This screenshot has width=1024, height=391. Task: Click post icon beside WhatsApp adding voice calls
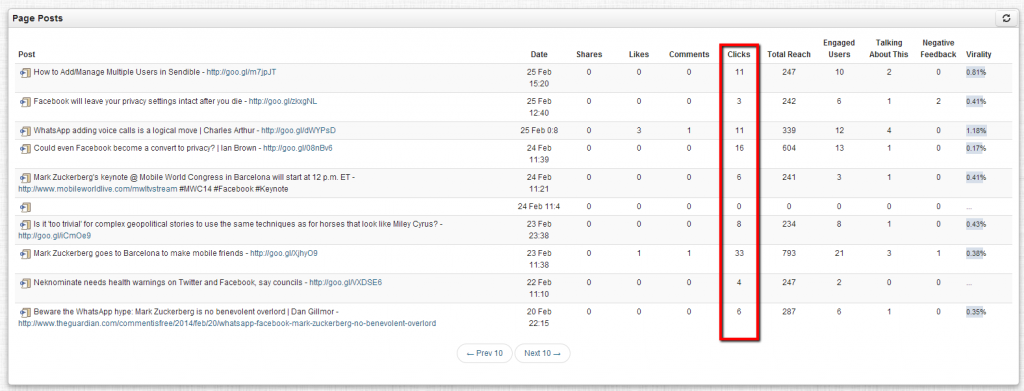click(x=25, y=131)
